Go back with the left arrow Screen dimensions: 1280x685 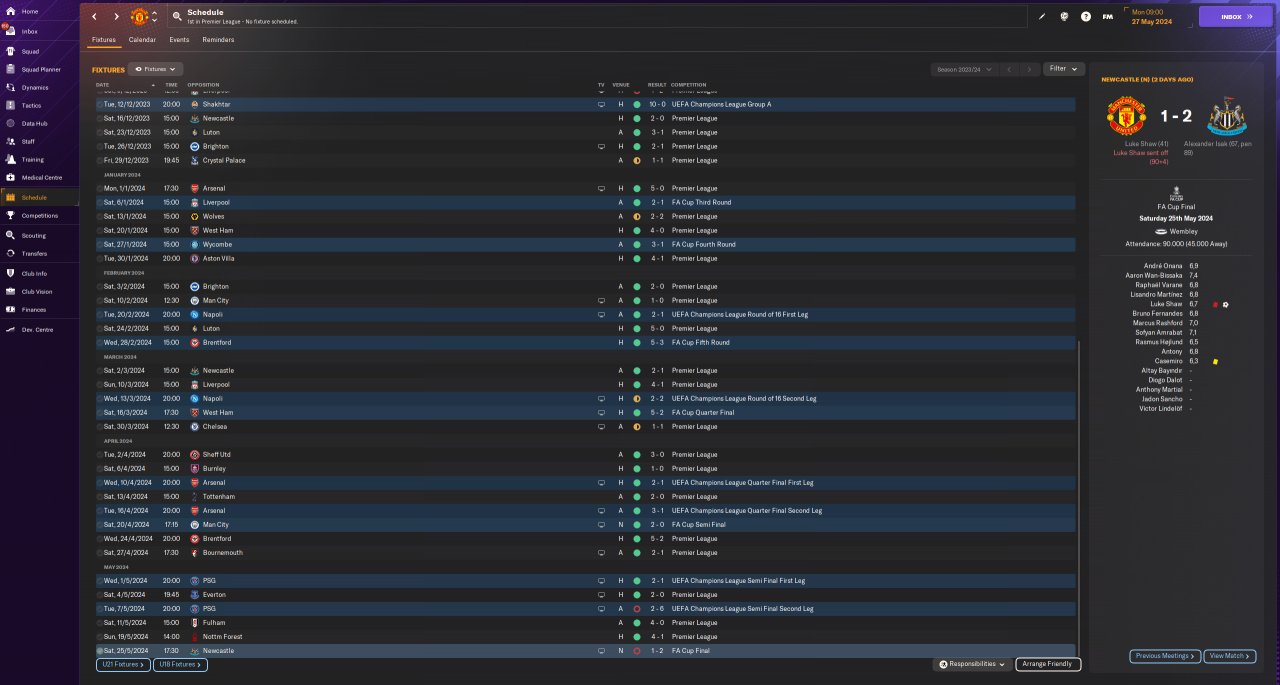point(94,17)
